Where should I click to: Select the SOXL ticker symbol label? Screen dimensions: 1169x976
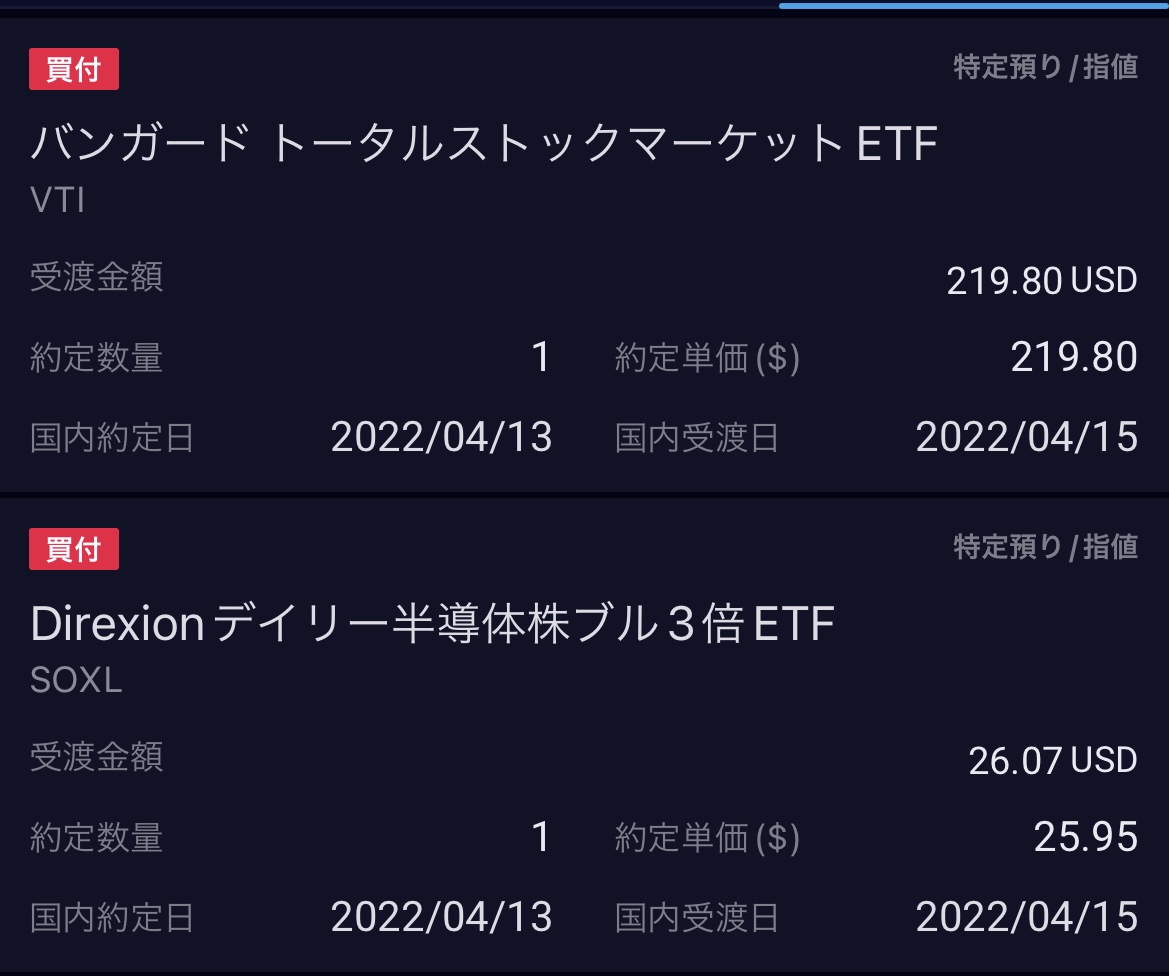(76, 681)
